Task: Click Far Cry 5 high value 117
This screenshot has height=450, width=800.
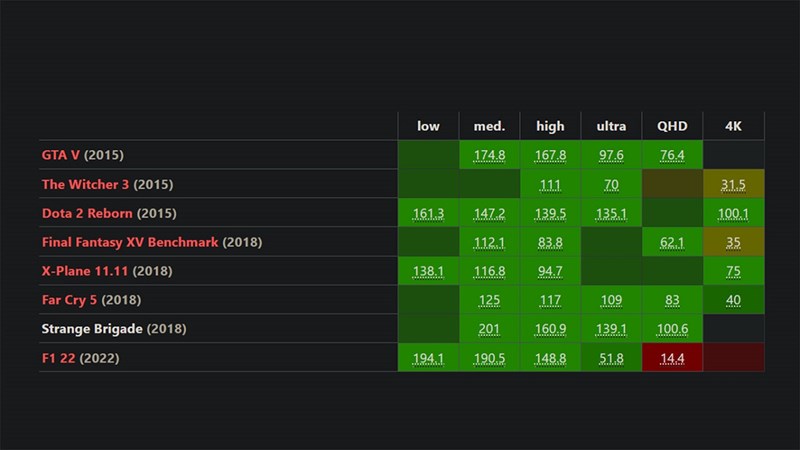Action: 550,301
